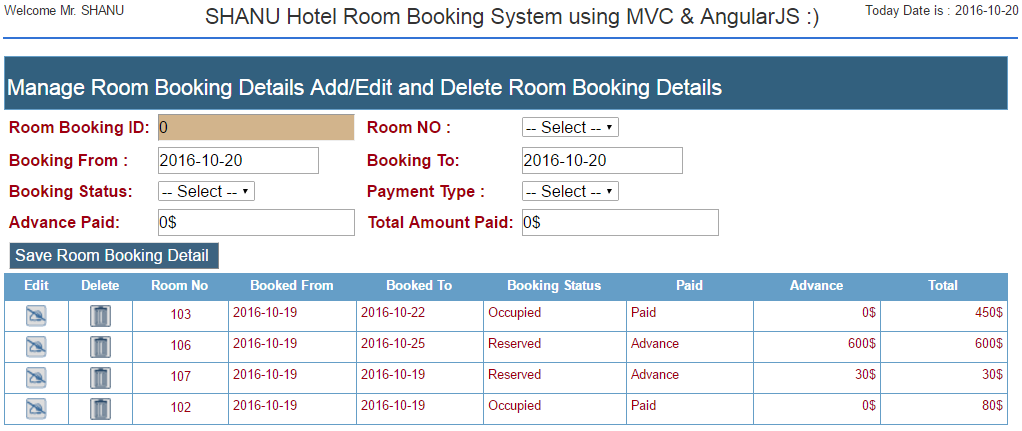Open the Room NO dropdown

tap(570, 128)
